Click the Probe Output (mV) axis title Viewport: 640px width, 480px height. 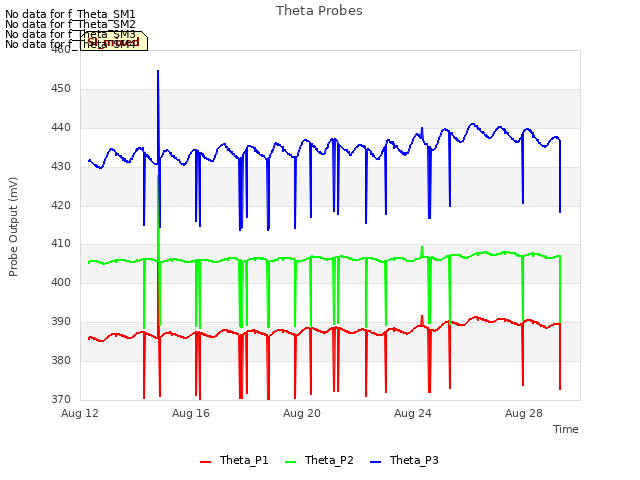tap(13, 227)
